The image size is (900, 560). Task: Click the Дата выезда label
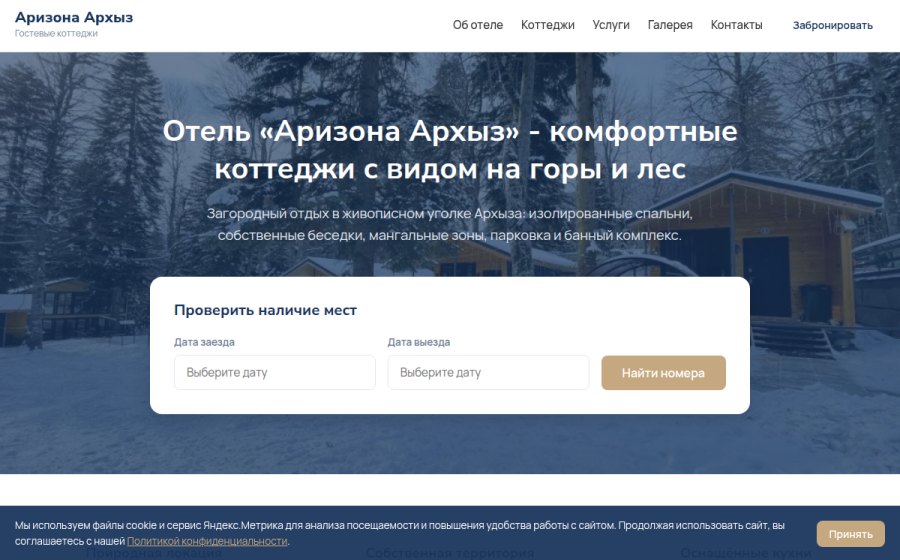pyautogui.click(x=418, y=342)
